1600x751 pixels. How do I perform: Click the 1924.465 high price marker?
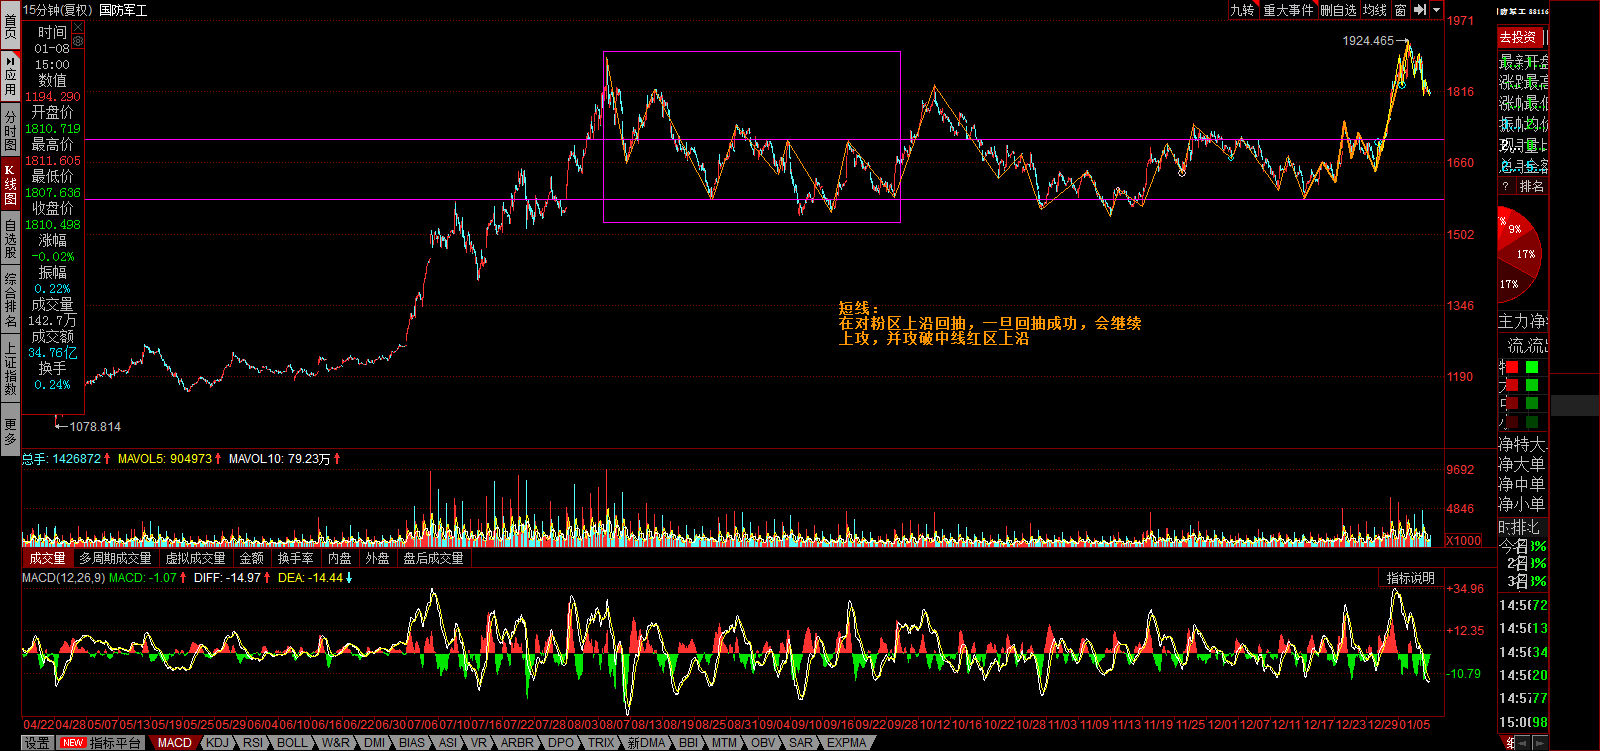(1368, 41)
